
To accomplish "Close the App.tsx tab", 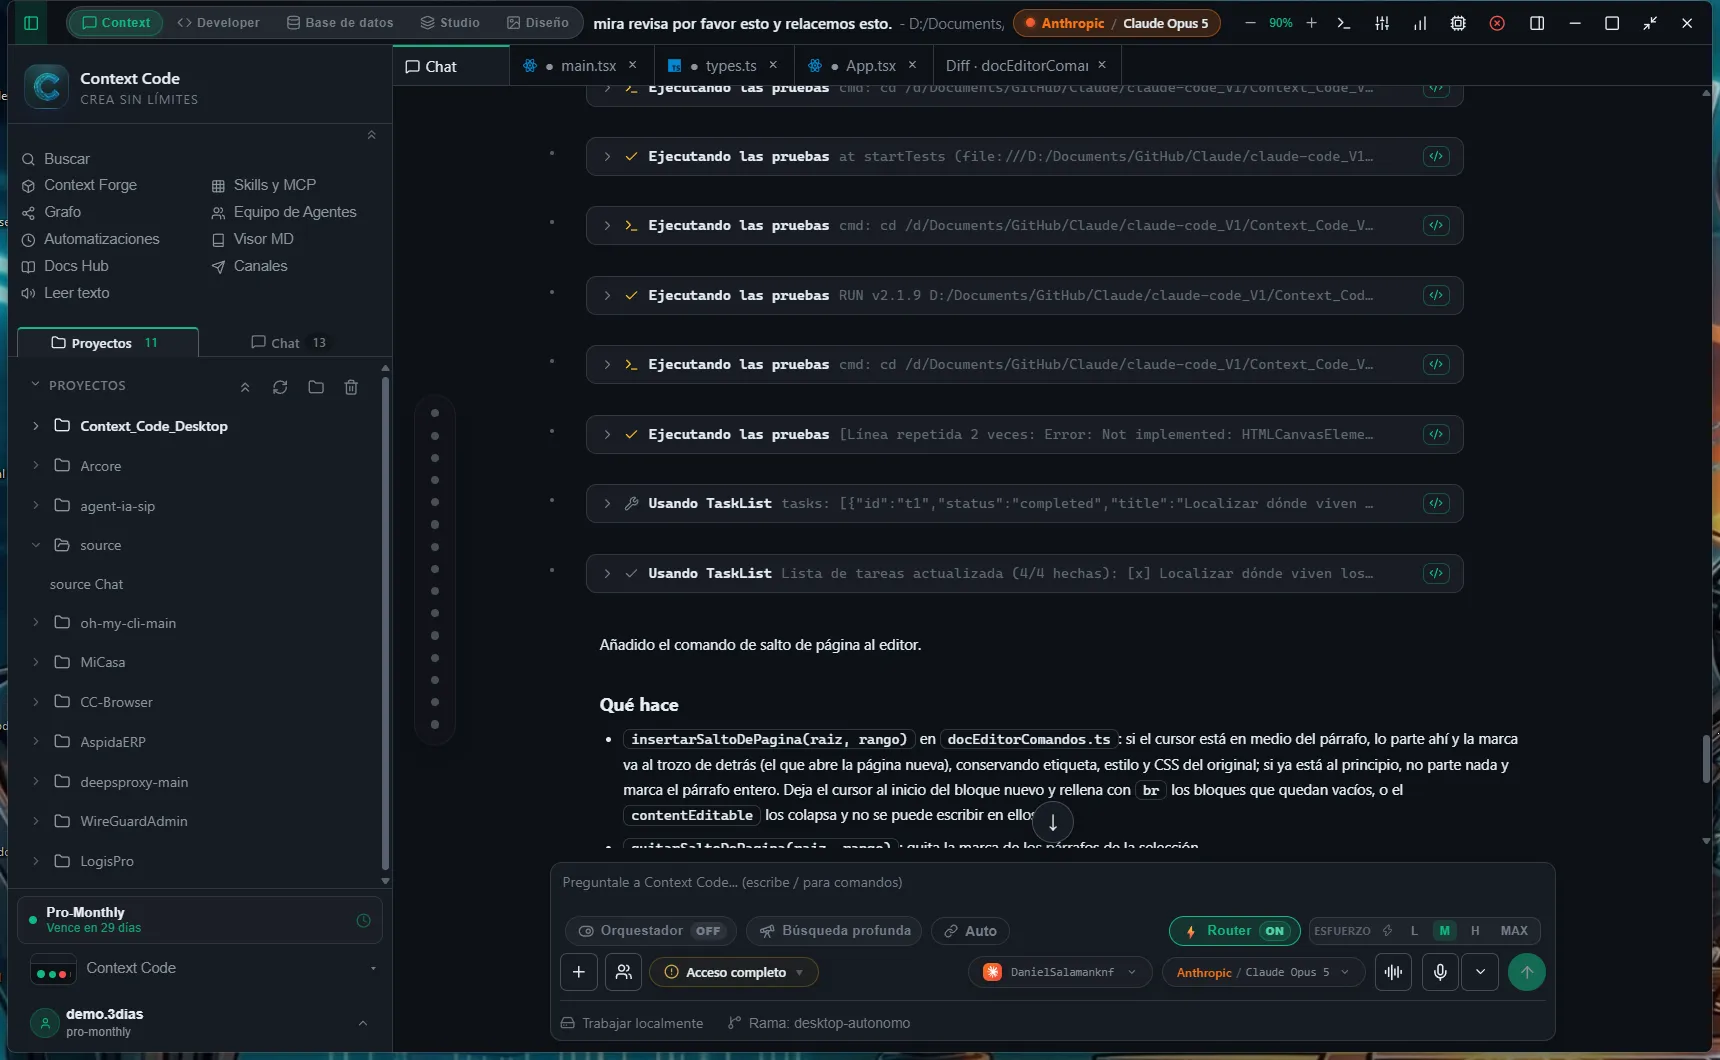I will (912, 65).
